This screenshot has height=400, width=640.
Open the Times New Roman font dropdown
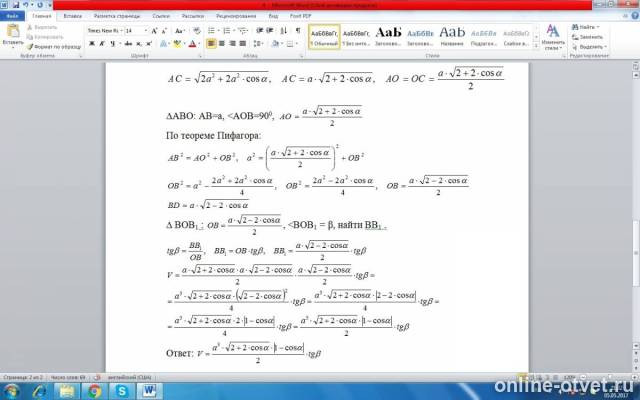[x=105, y=31]
